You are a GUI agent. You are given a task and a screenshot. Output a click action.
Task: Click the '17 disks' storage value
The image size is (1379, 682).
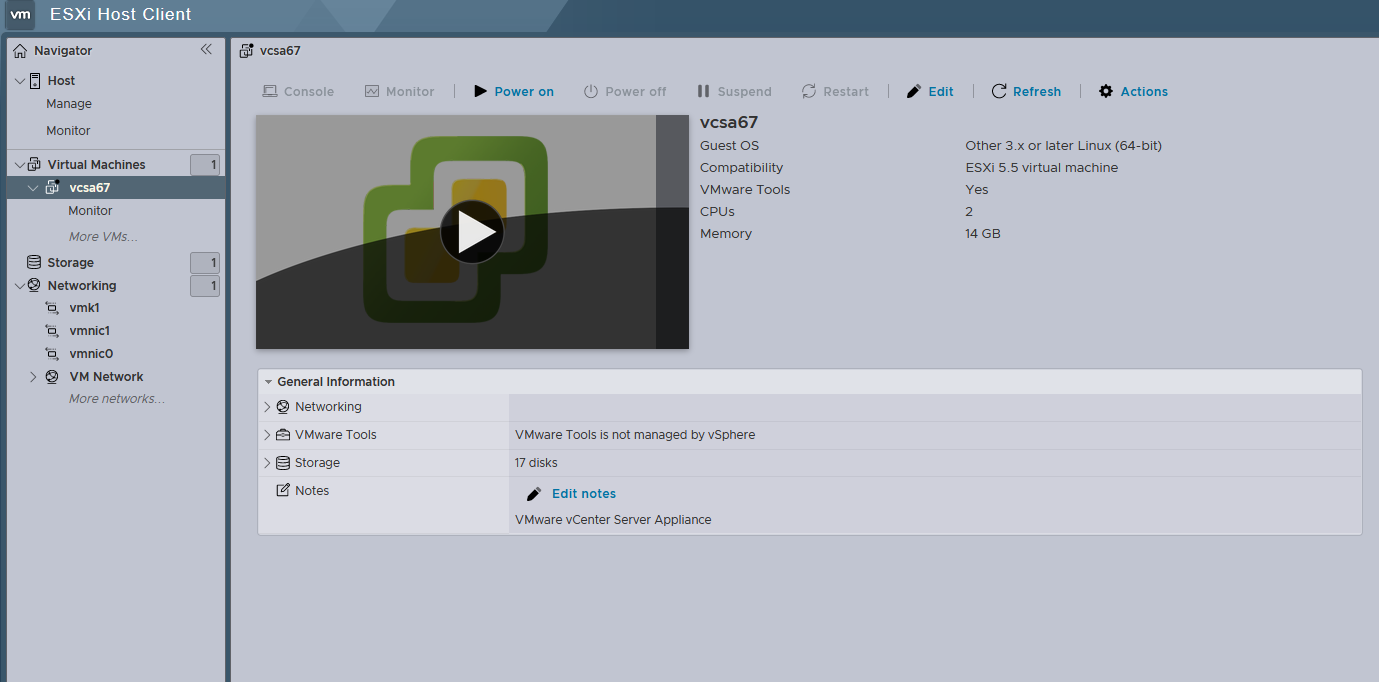tap(536, 463)
